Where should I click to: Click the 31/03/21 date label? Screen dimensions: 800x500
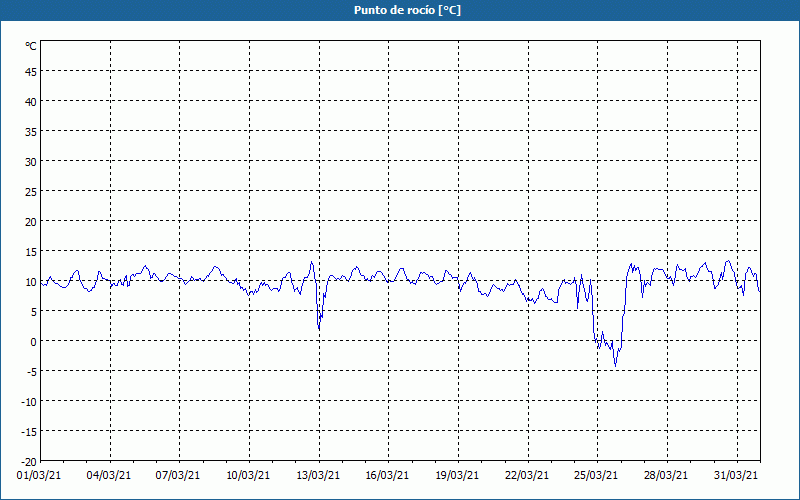736,475
